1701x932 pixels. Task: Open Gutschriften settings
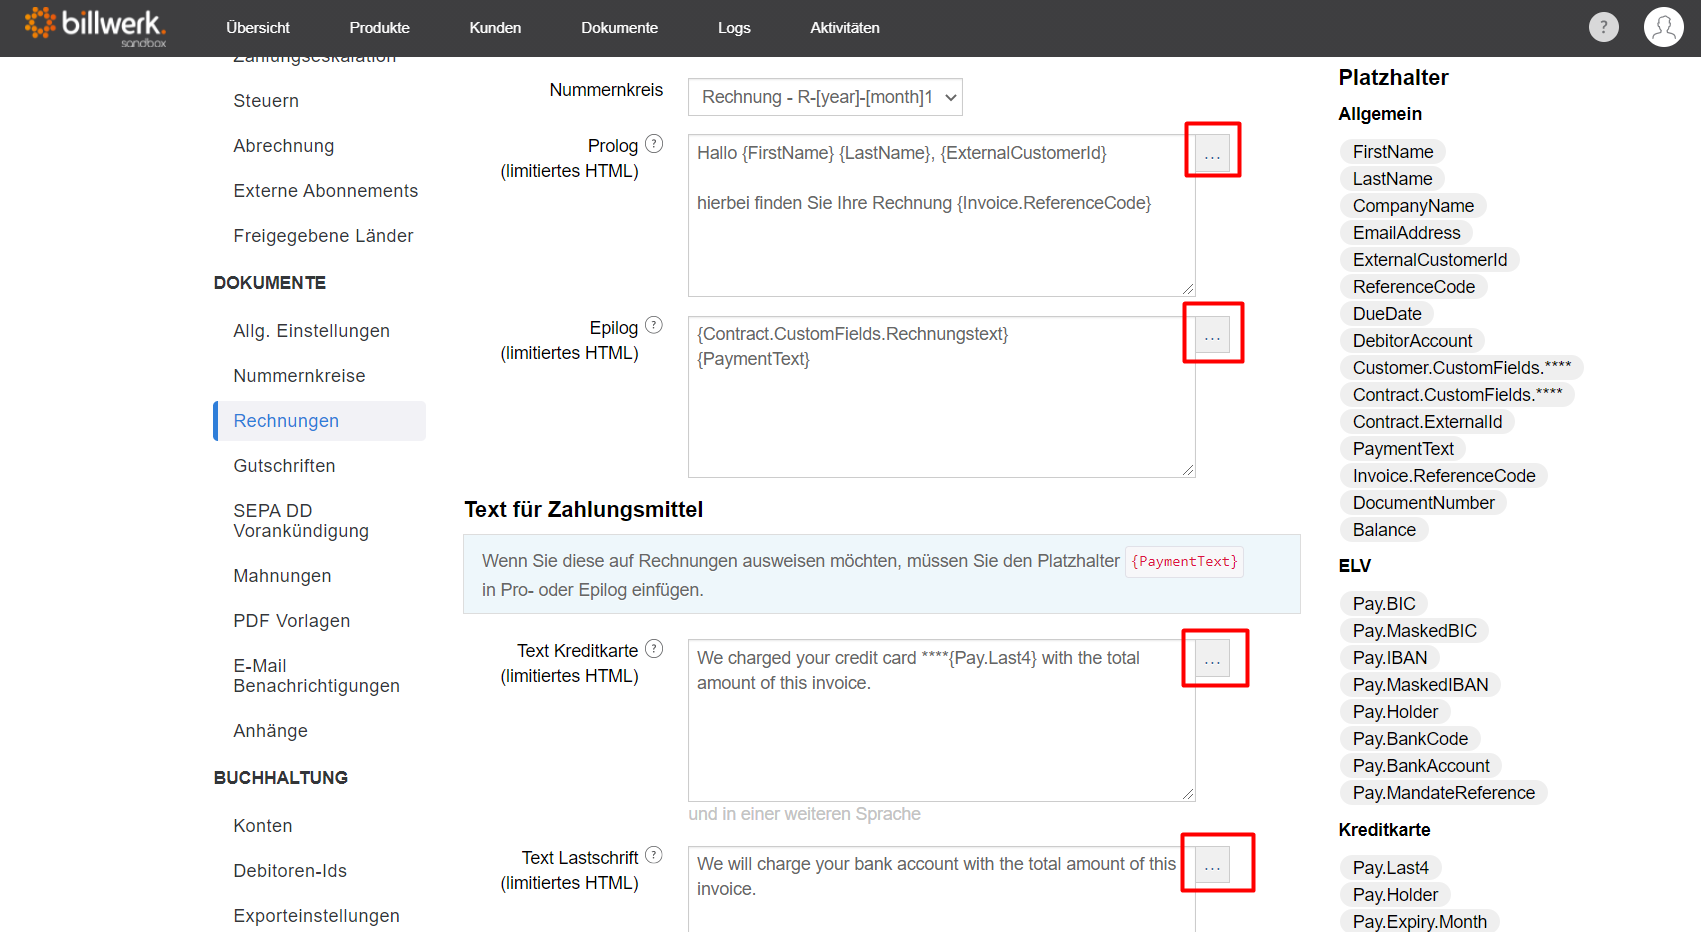coord(284,466)
